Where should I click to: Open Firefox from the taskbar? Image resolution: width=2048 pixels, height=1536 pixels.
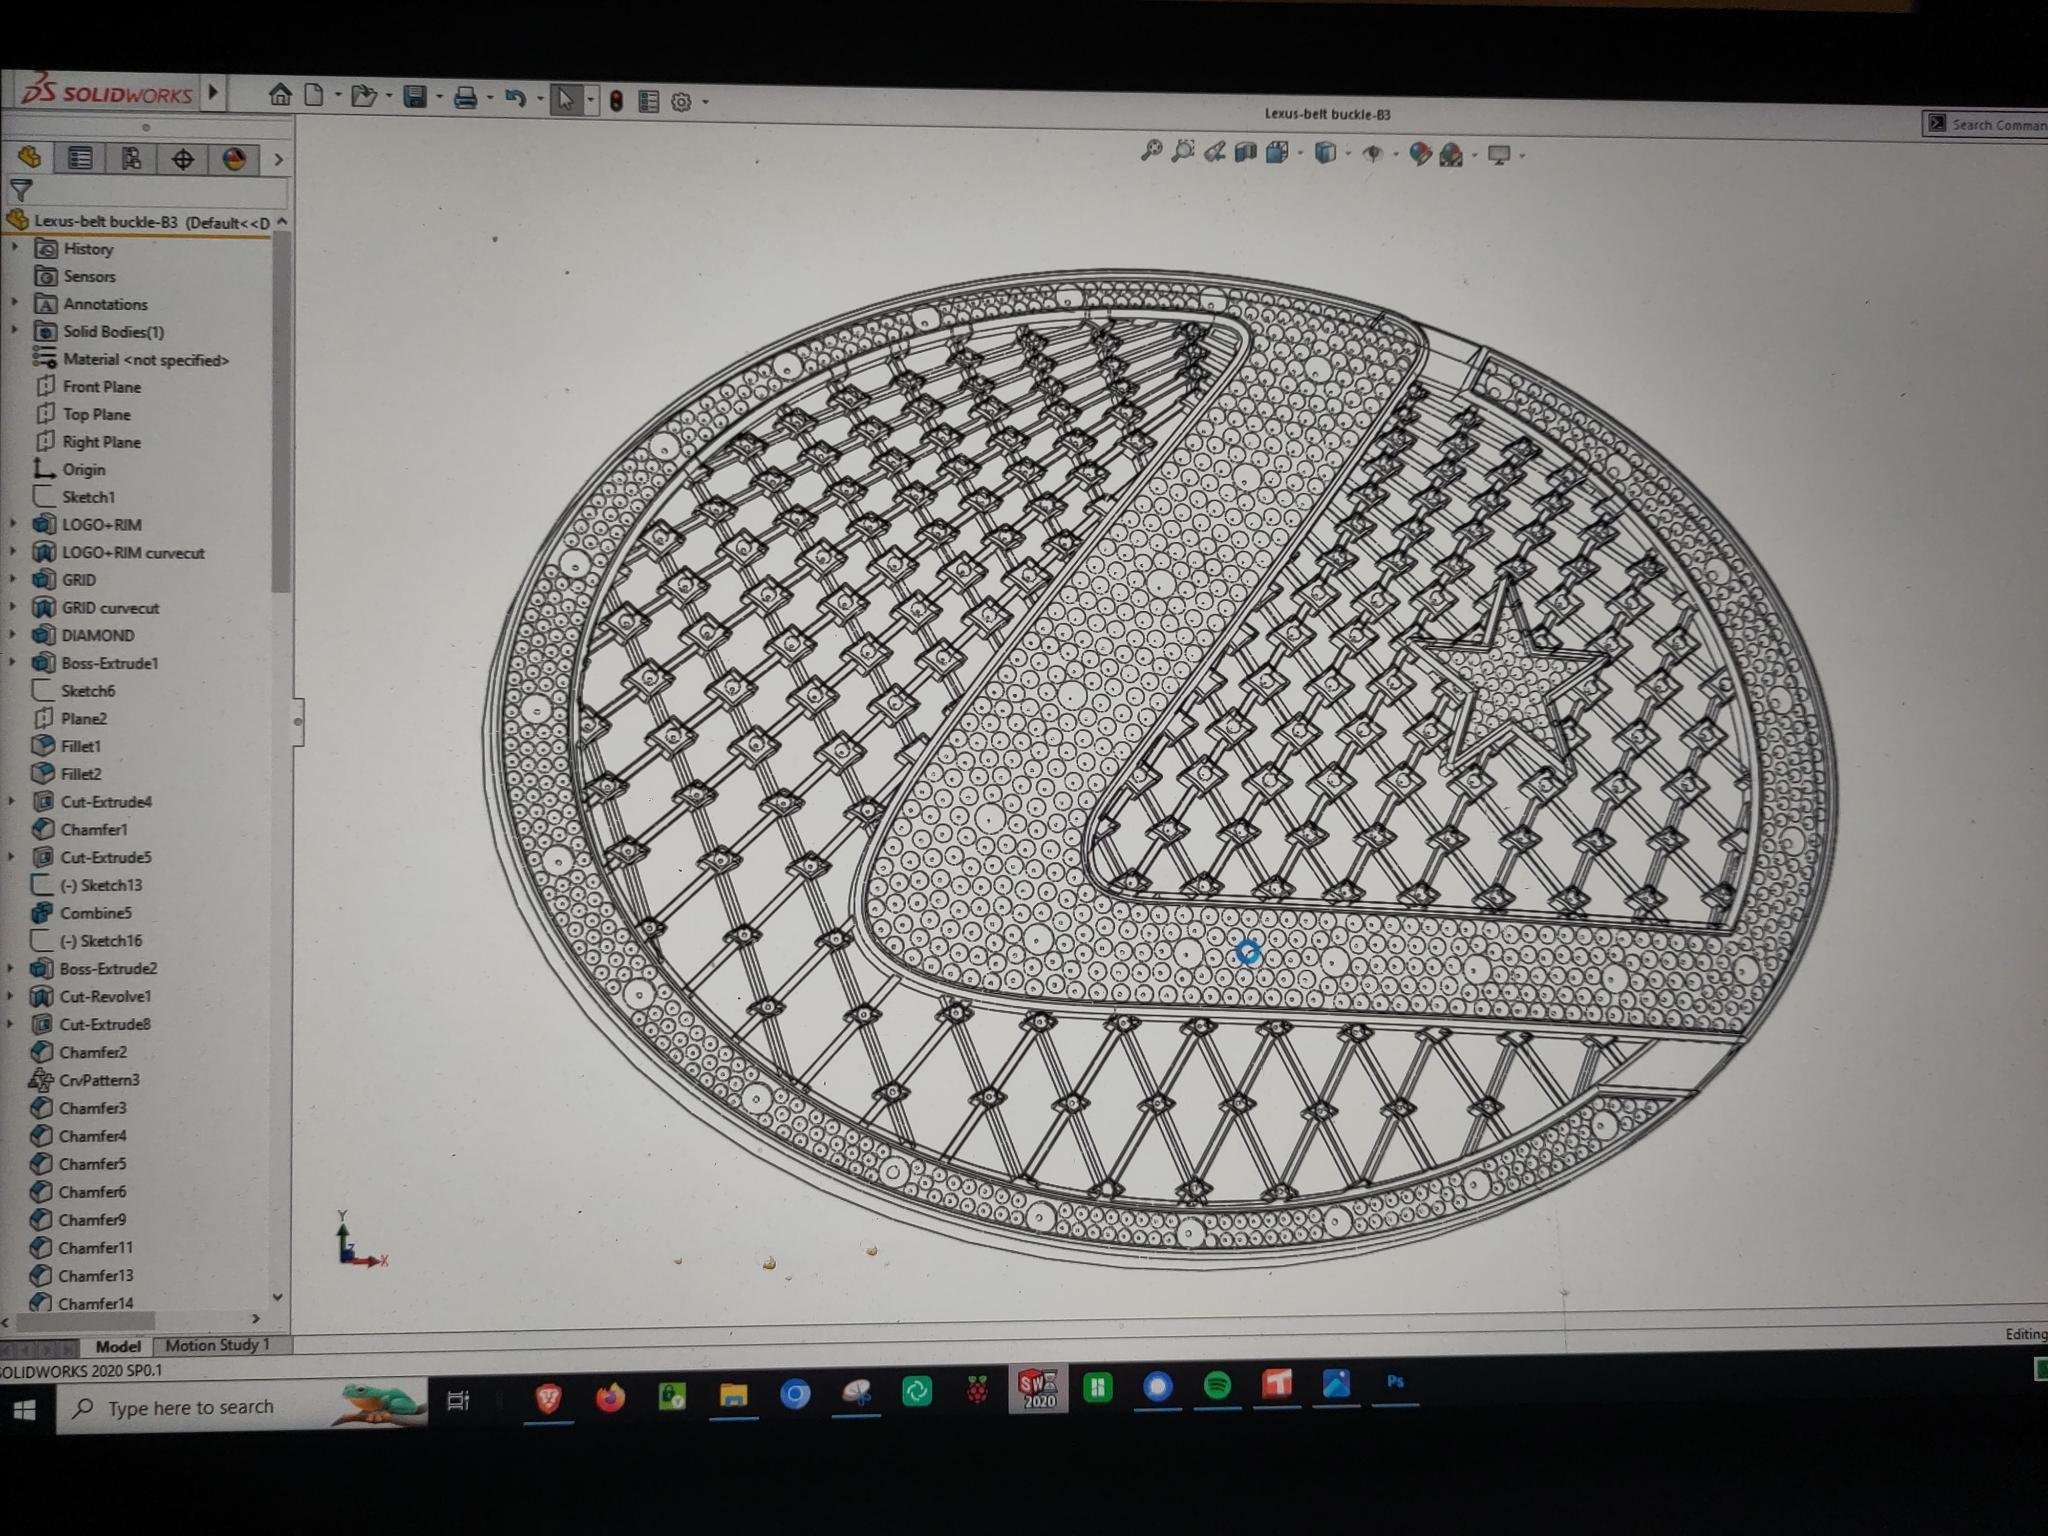tap(610, 1396)
